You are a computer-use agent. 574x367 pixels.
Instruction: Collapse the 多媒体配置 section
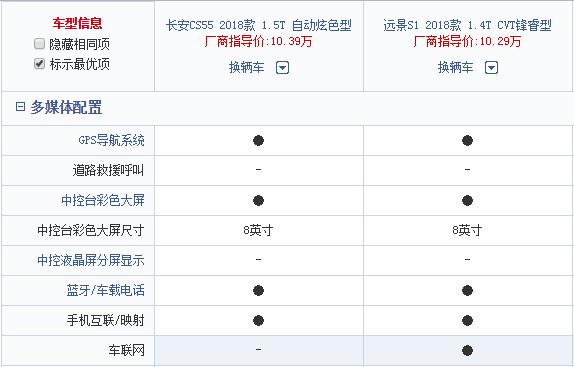pyautogui.click(x=20, y=106)
